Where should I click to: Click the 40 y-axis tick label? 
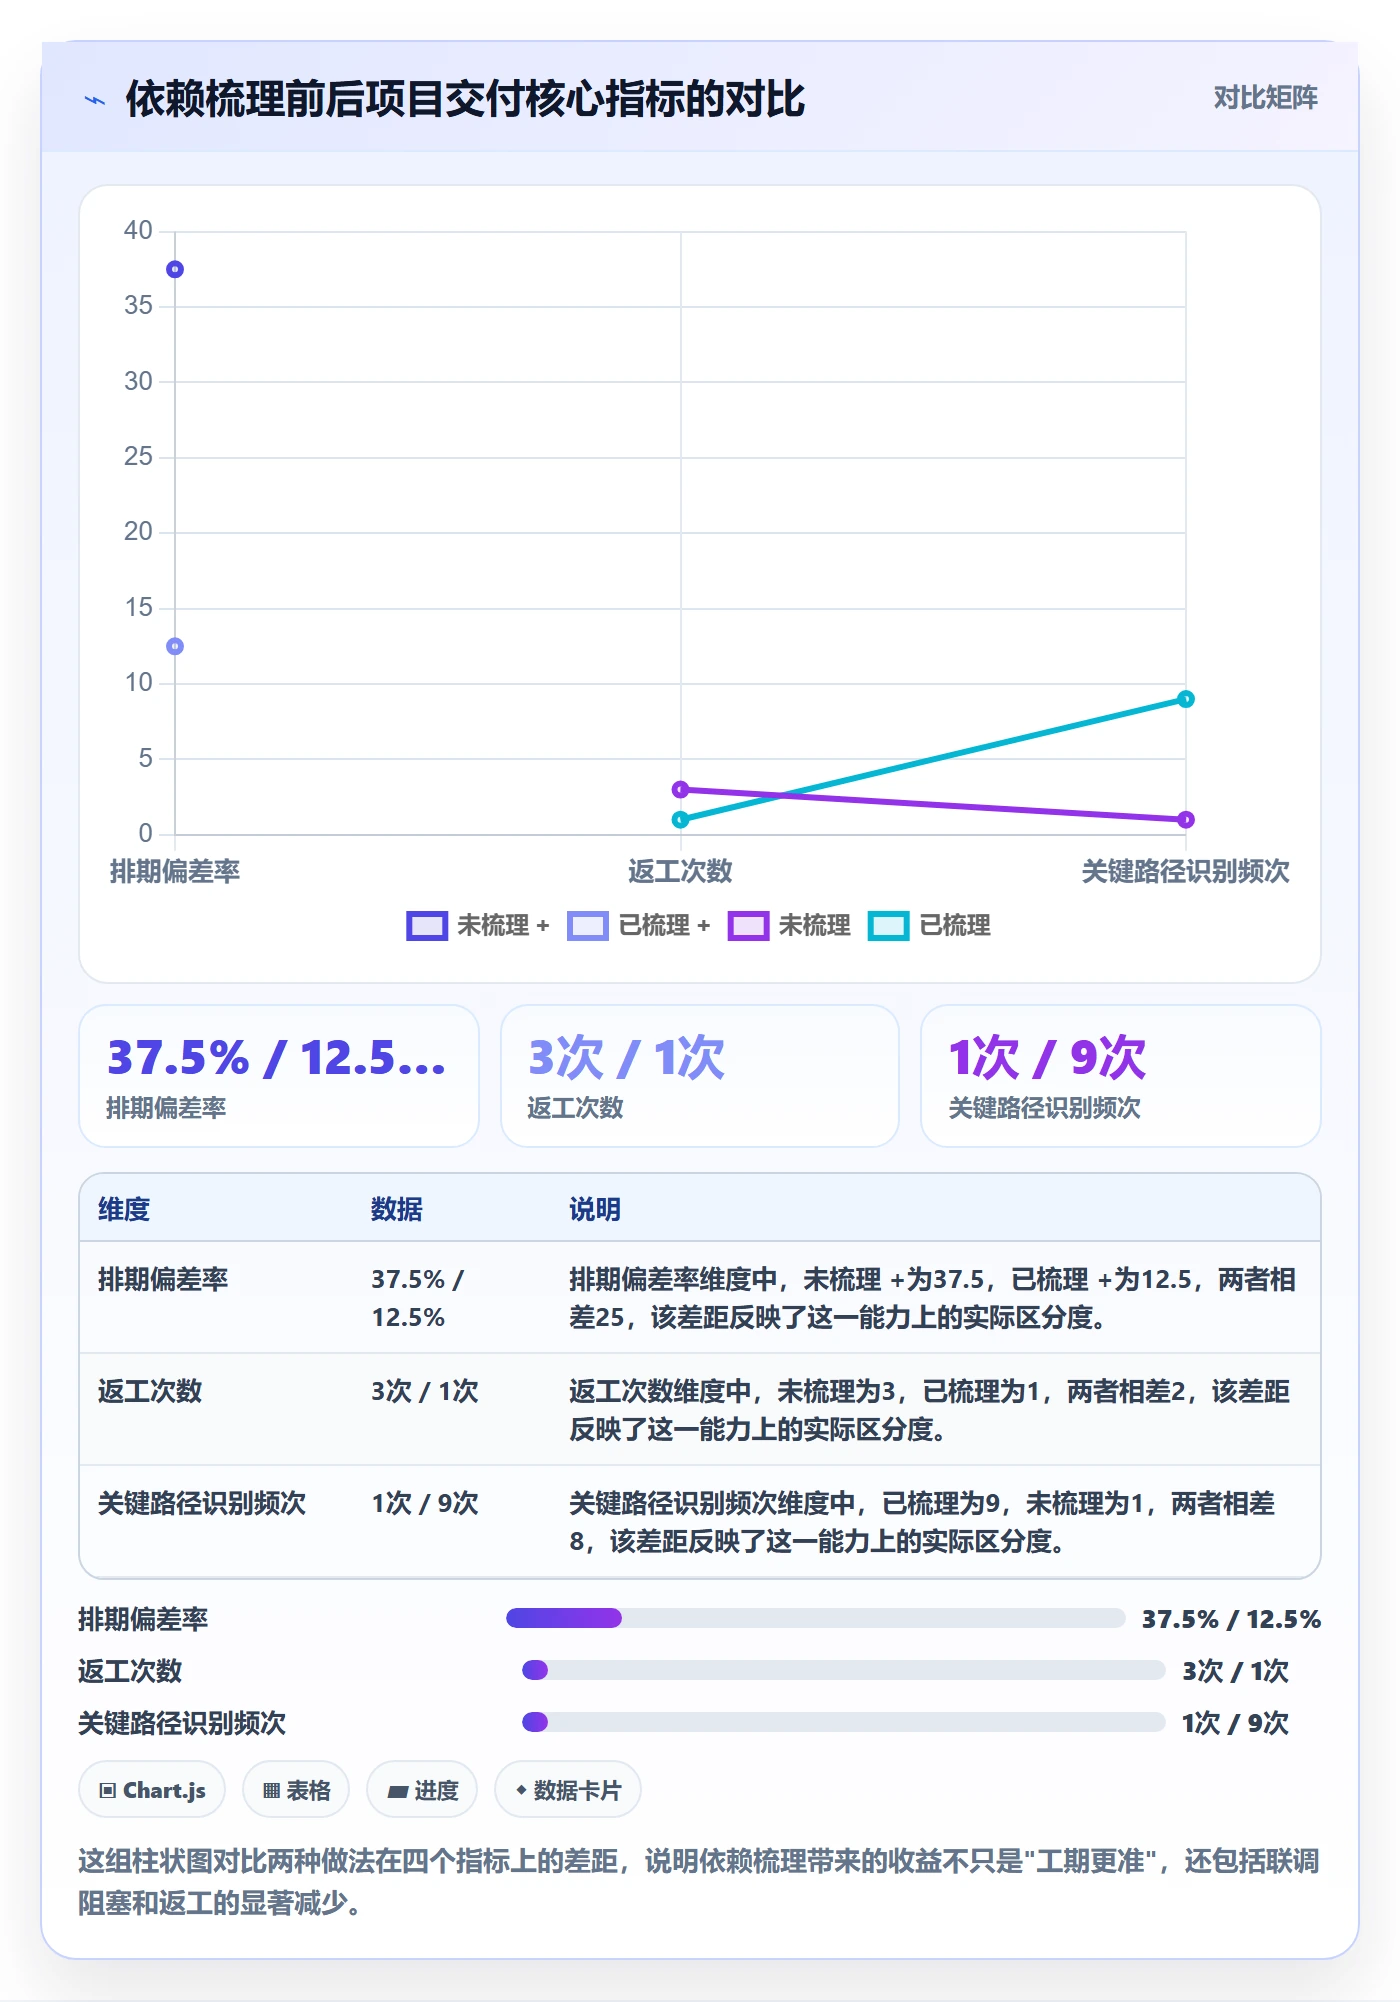click(138, 230)
